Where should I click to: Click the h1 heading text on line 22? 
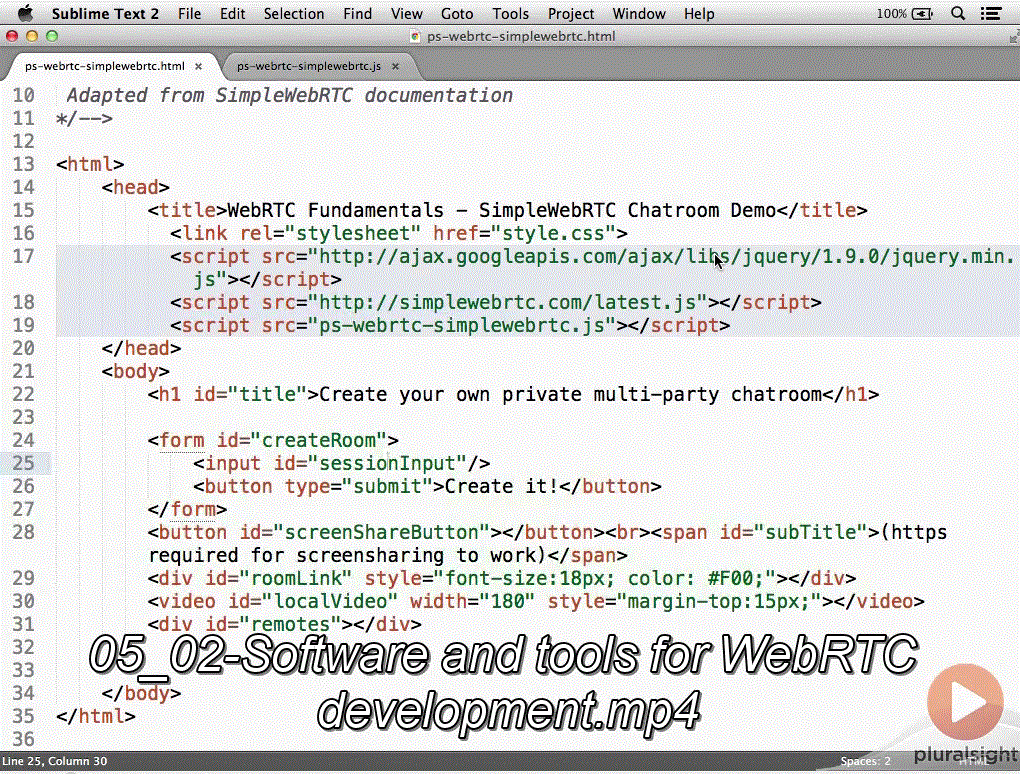click(x=570, y=394)
